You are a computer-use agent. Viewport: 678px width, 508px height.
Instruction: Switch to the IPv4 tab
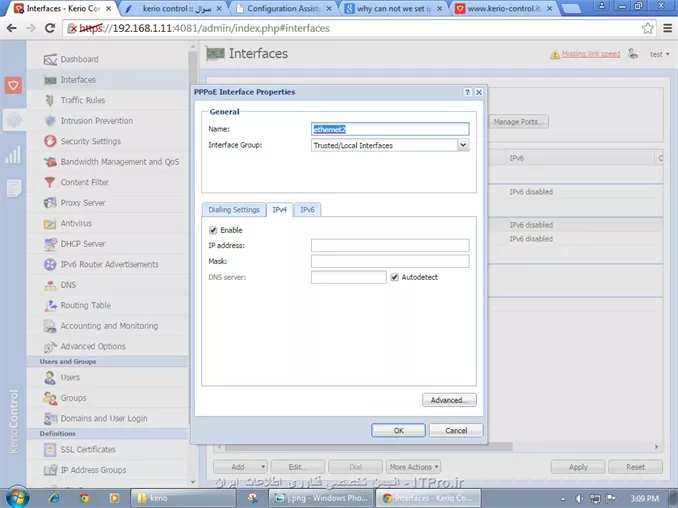(280, 210)
